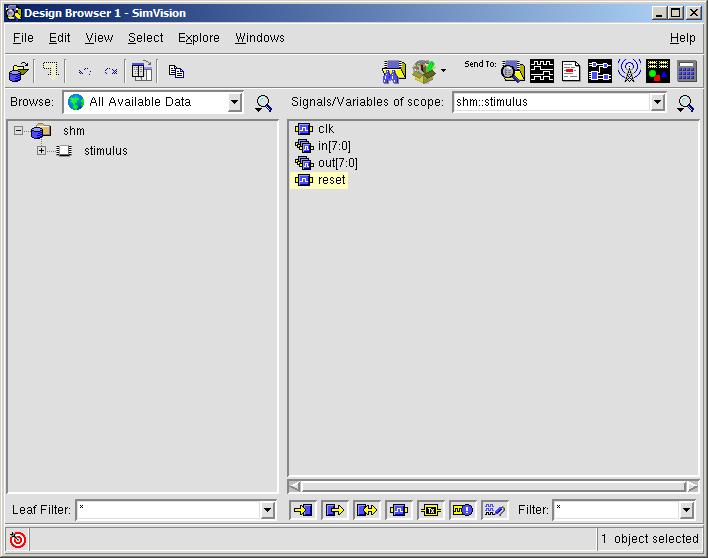
Task: Click into the signal Filter input field
Action: click(617, 510)
